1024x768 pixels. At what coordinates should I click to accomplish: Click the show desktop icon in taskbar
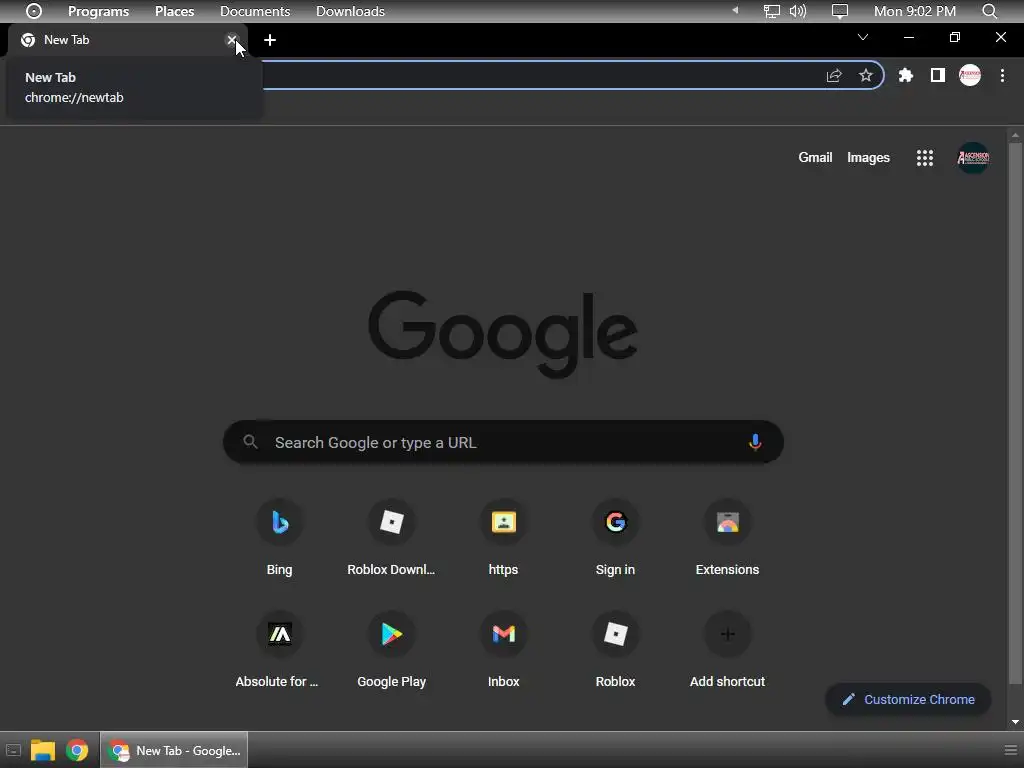click(13, 750)
